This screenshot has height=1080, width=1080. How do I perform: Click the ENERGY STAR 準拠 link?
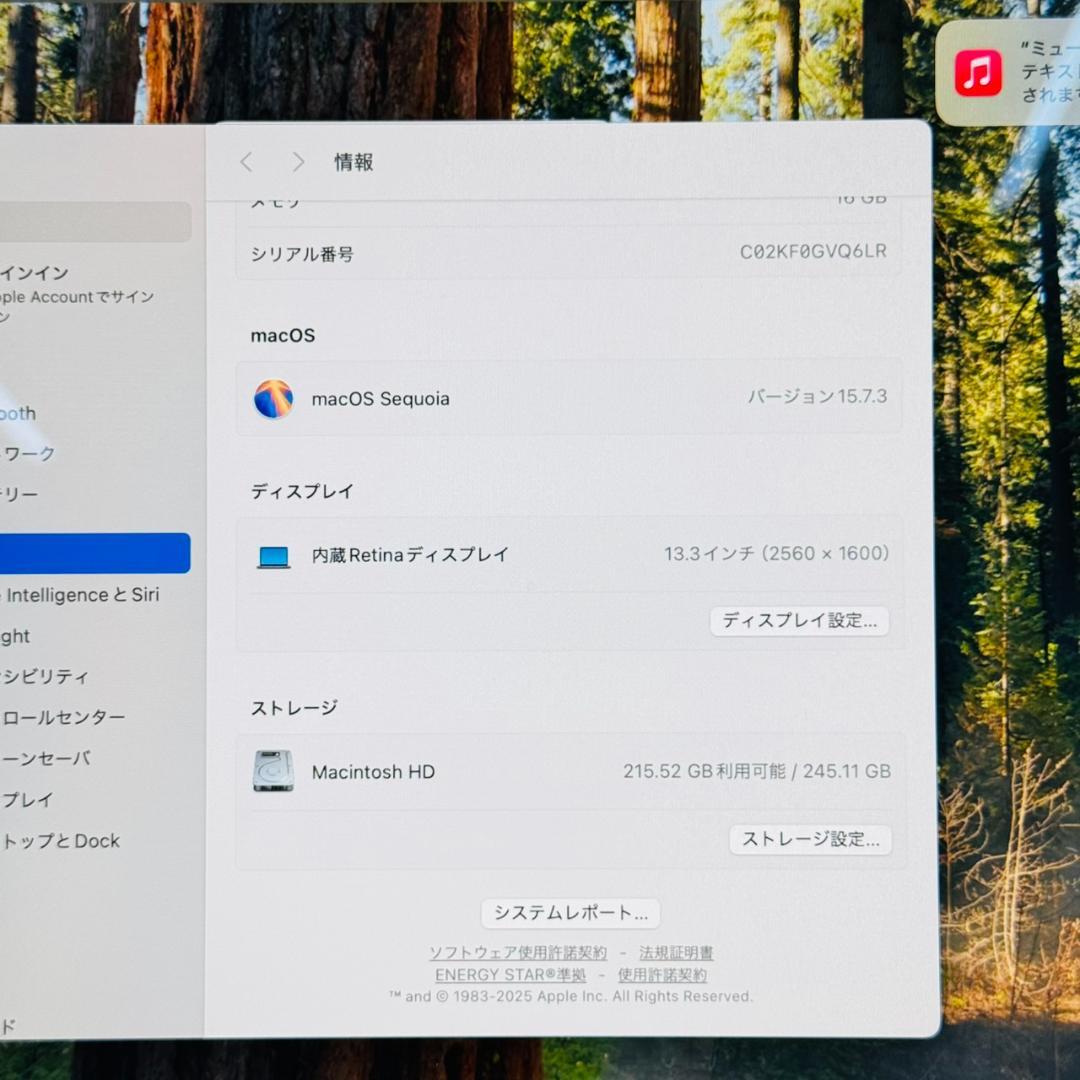pos(510,975)
